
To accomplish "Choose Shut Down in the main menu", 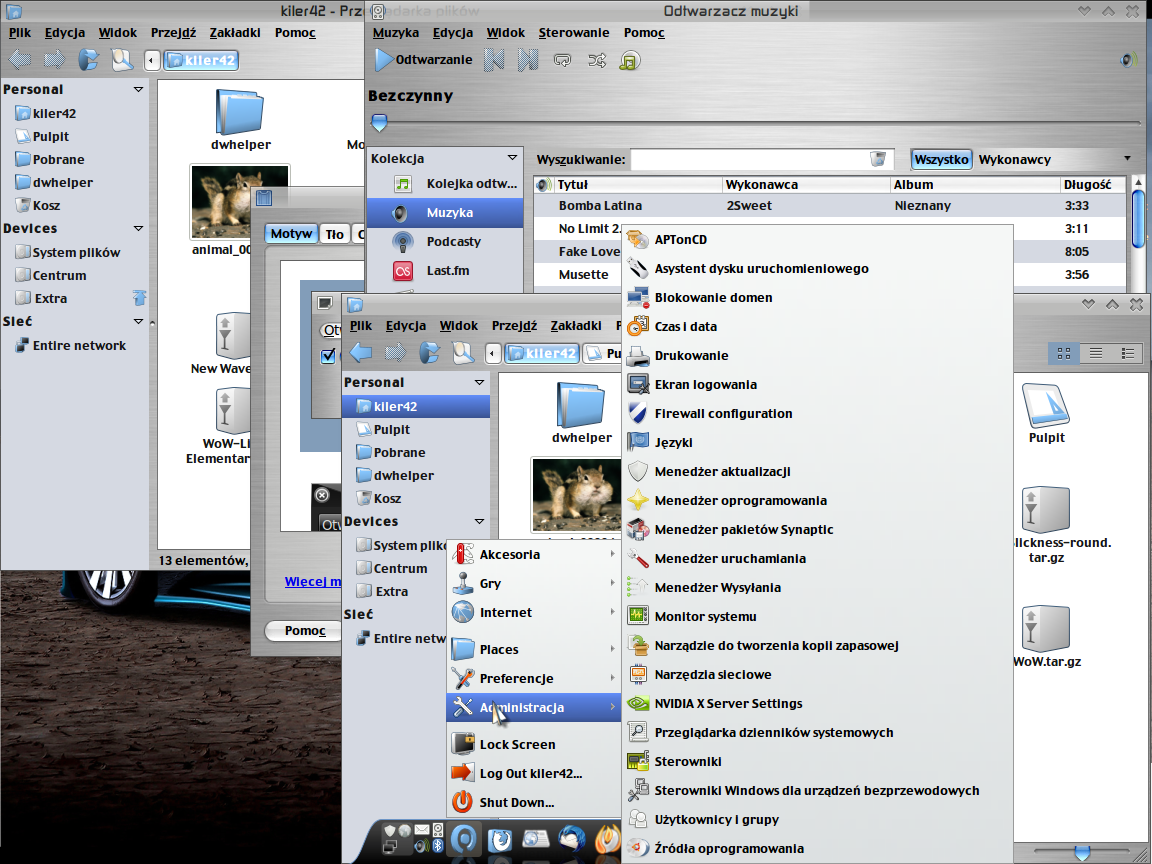I will tap(534, 802).
